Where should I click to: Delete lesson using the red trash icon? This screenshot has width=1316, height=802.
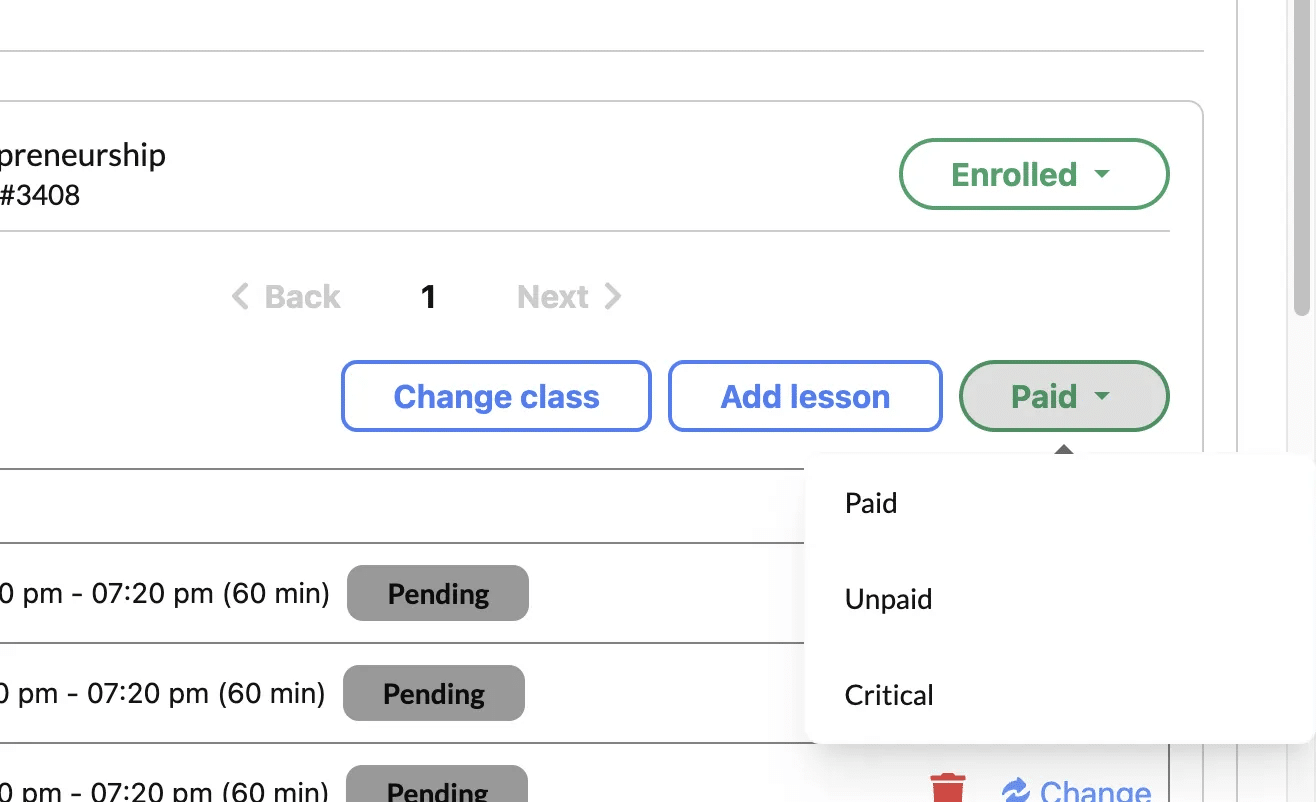tap(948, 788)
